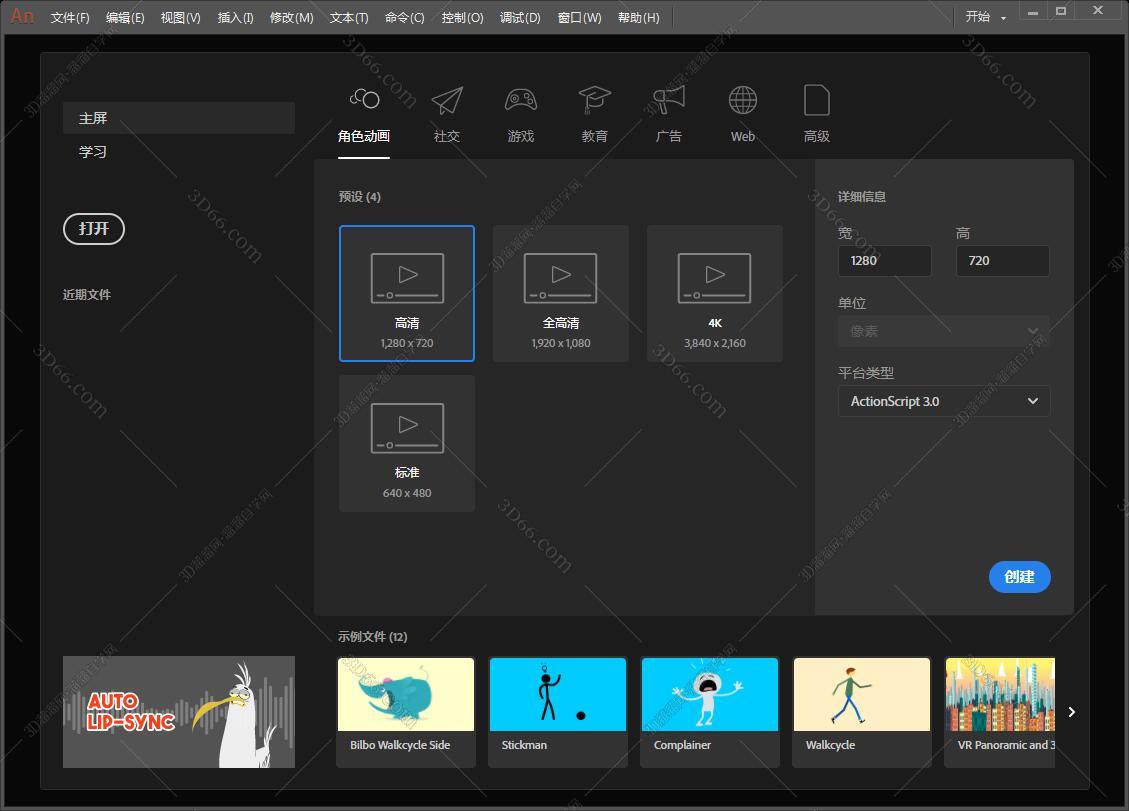The height and width of the screenshot is (811, 1129).
Task: Open the 高级 category icon
Action: pyautogui.click(x=816, y=99)
